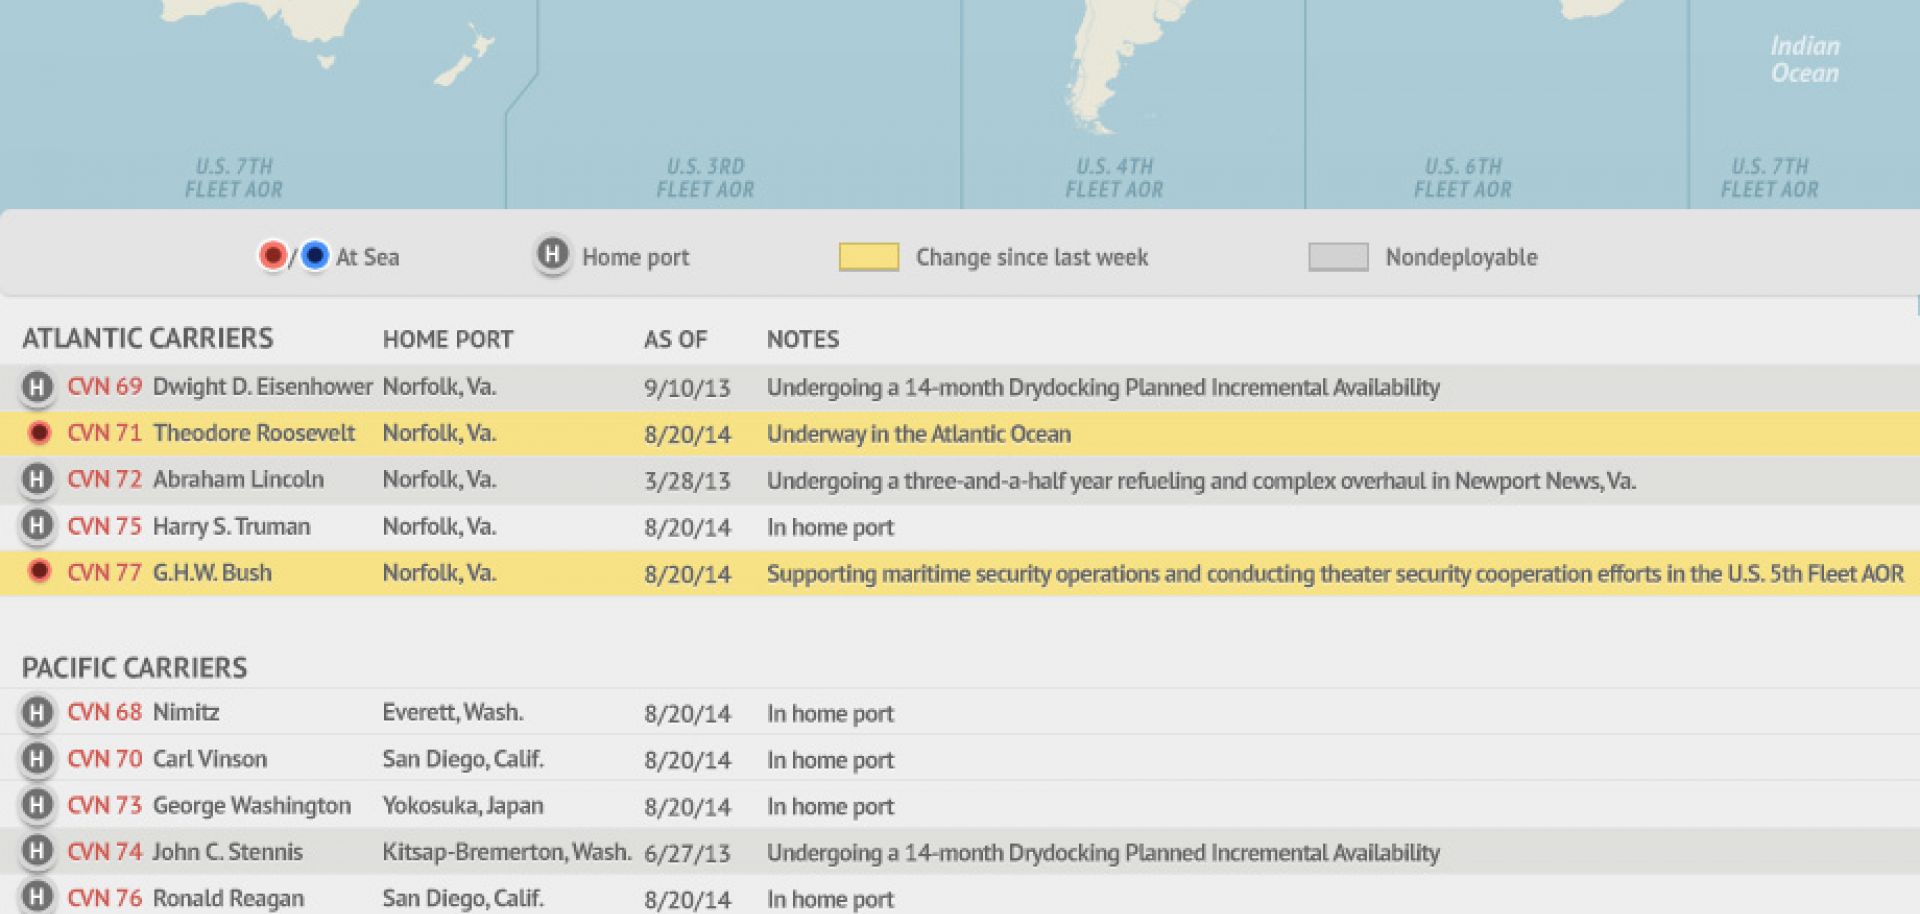1920x914 pixels.
Task: Click the NOTES column header
Action: pyautogui.click(x=803, y=339)
